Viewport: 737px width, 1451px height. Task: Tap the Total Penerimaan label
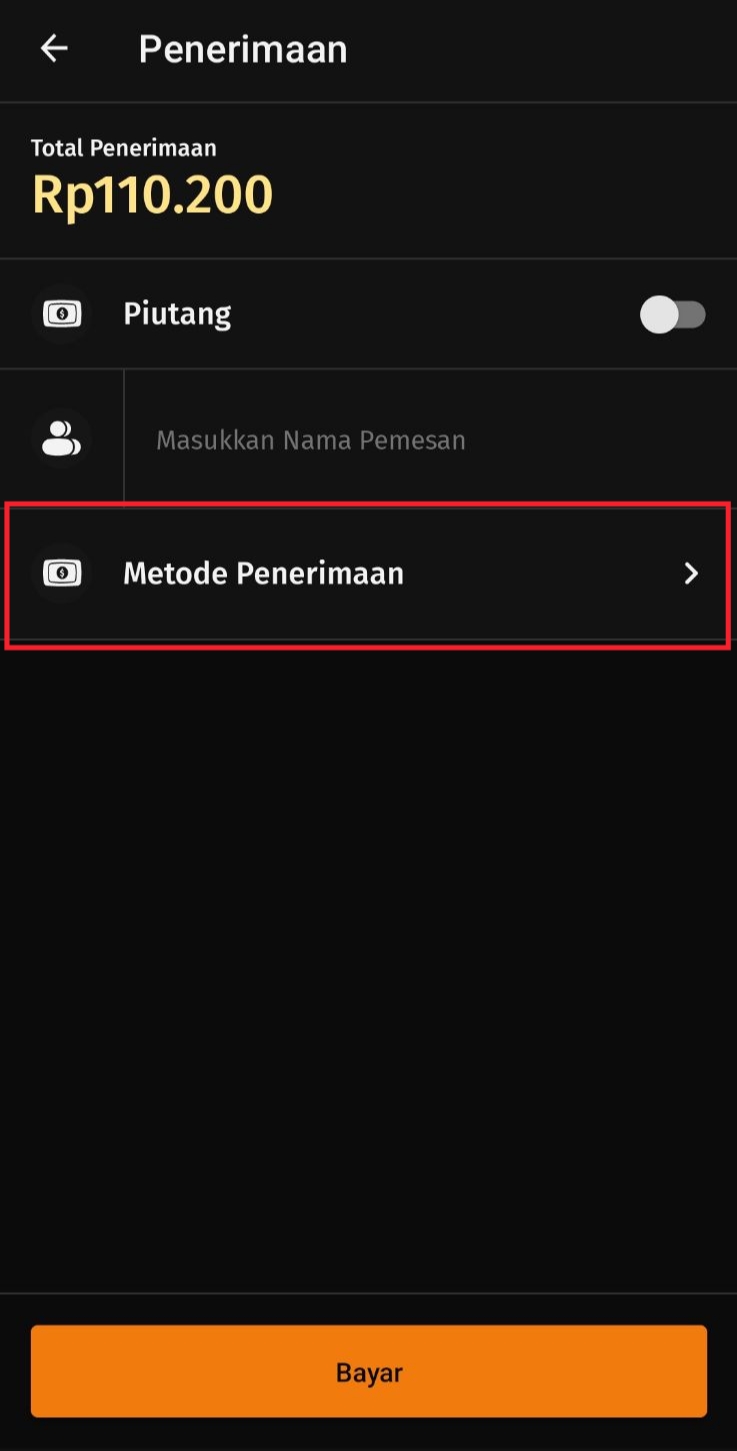[124, 148]
